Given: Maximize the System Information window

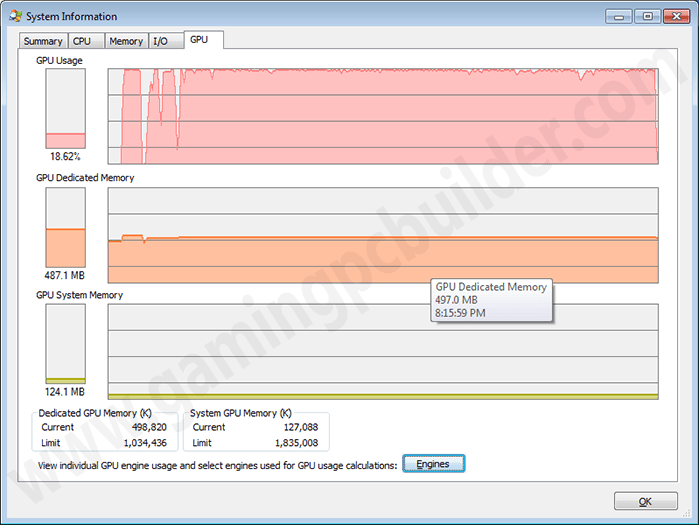Looking at the screenshot, I should [647, 17].
